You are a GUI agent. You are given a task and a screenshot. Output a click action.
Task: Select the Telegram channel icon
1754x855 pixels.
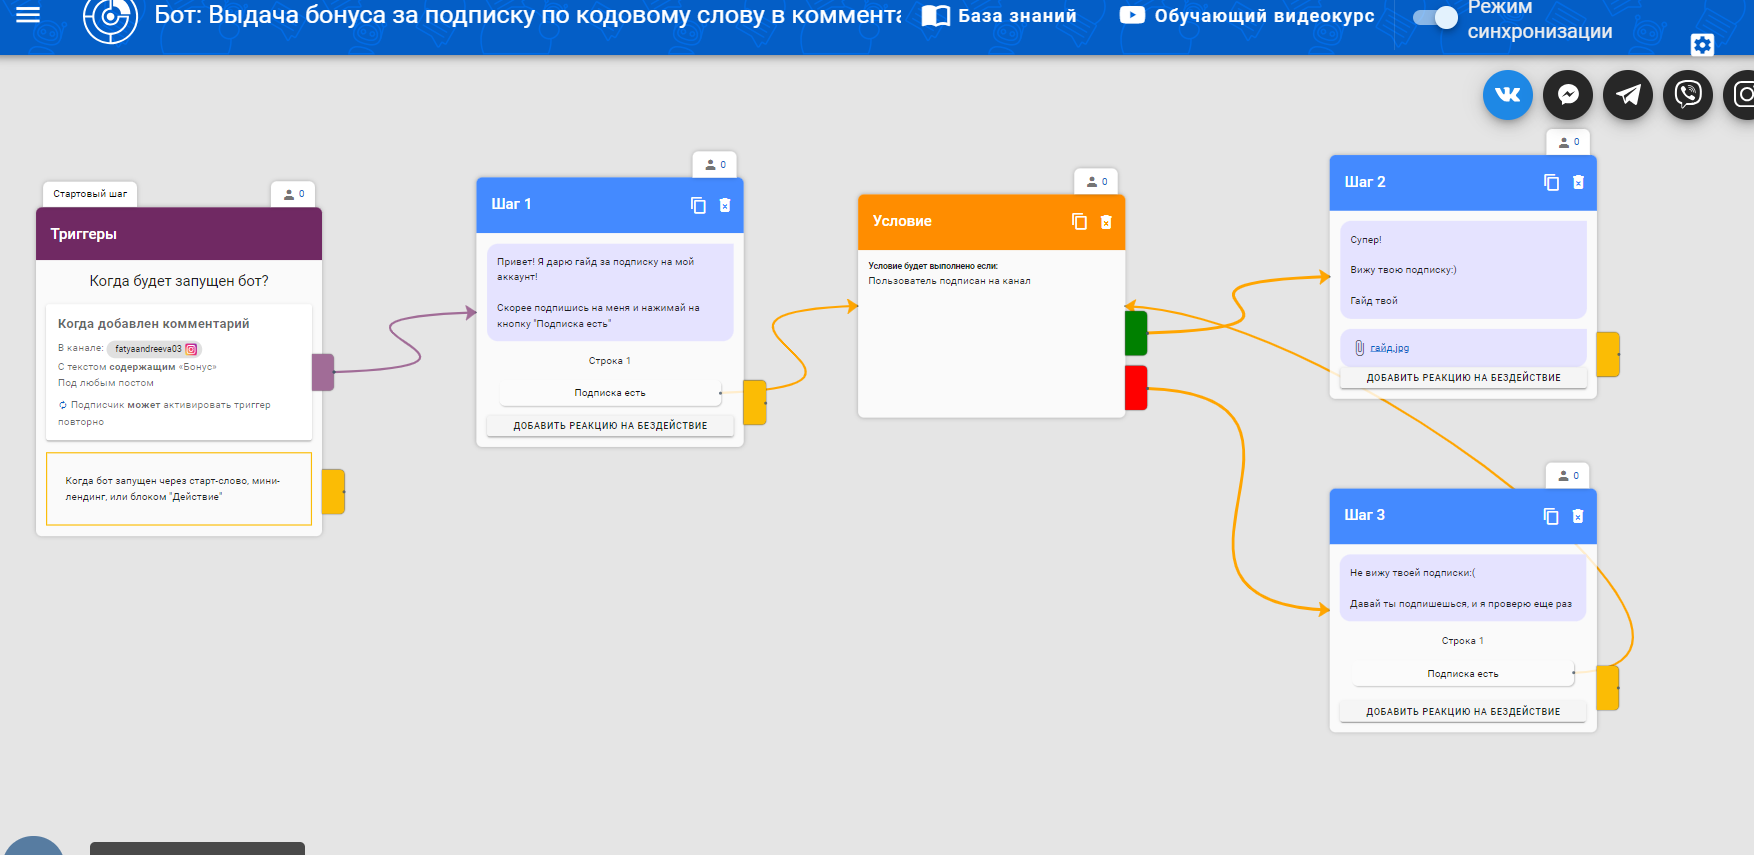(1628, 95)
